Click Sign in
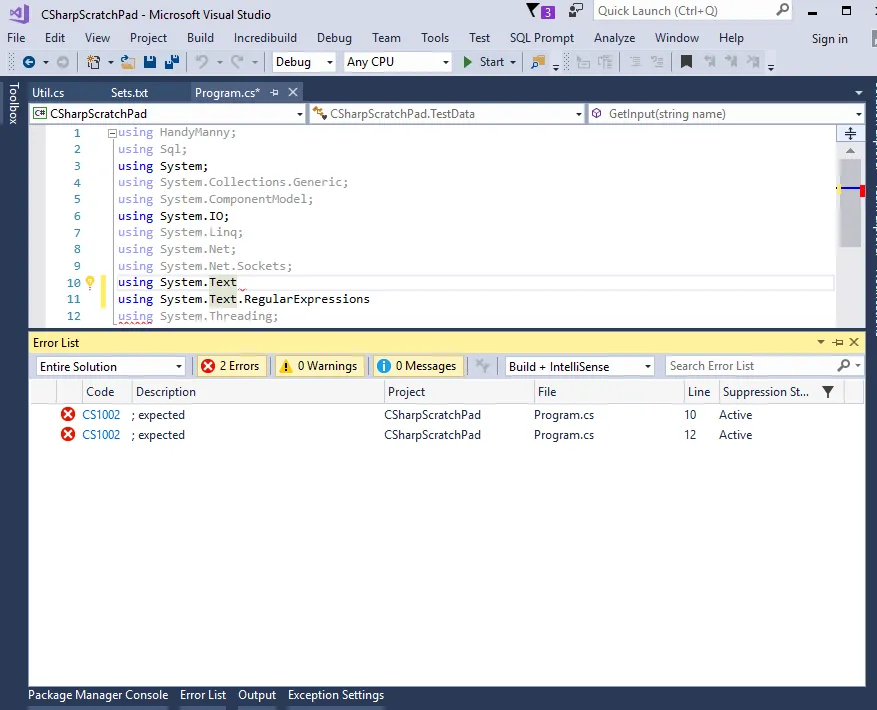The image size is (877, 710). (x=829, y=39)
